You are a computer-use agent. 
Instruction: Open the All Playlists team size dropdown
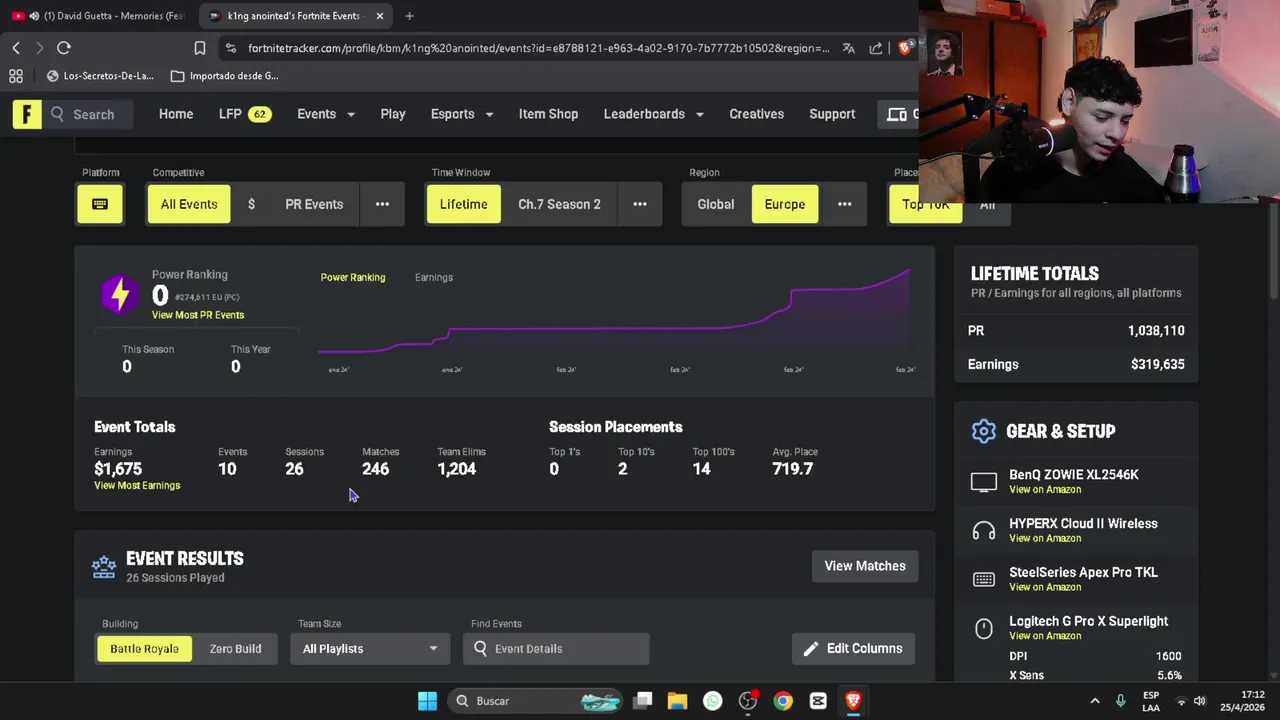click(370, 649)
